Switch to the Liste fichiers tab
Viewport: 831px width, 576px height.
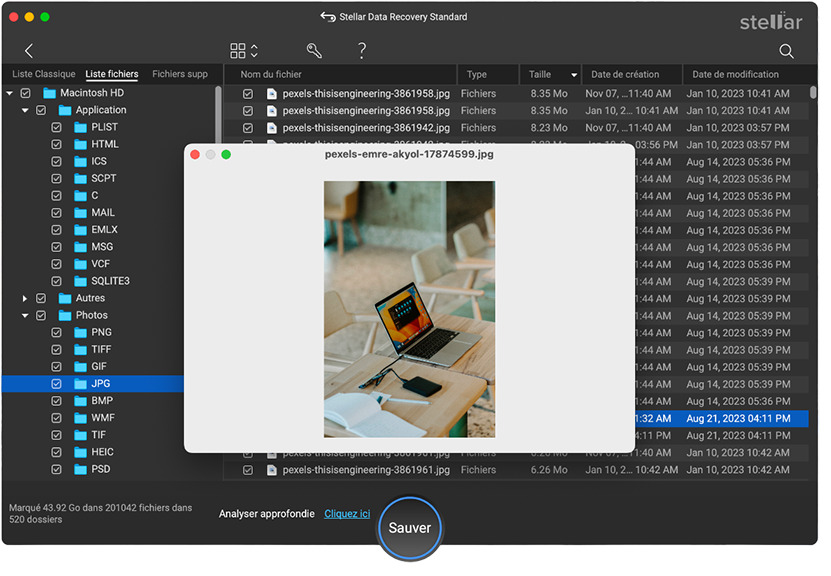click(x=113, y=75)
